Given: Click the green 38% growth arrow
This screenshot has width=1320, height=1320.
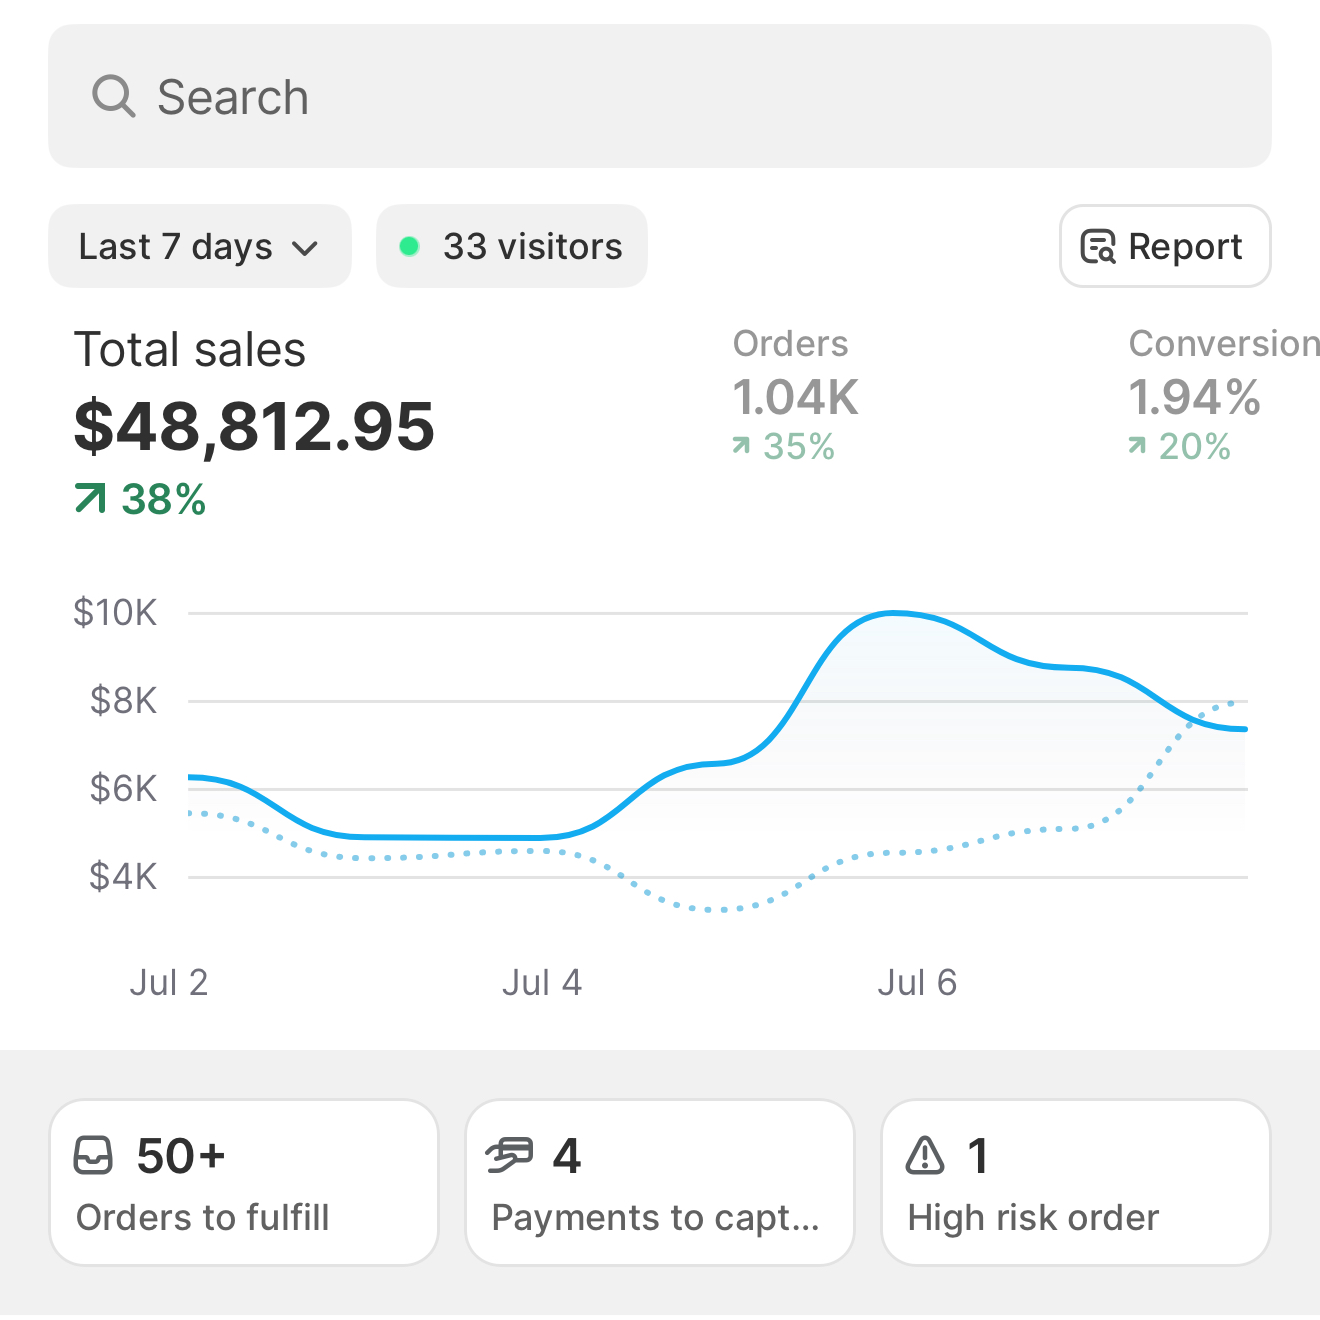Looking at the screenshot, I should coord(91,498).
